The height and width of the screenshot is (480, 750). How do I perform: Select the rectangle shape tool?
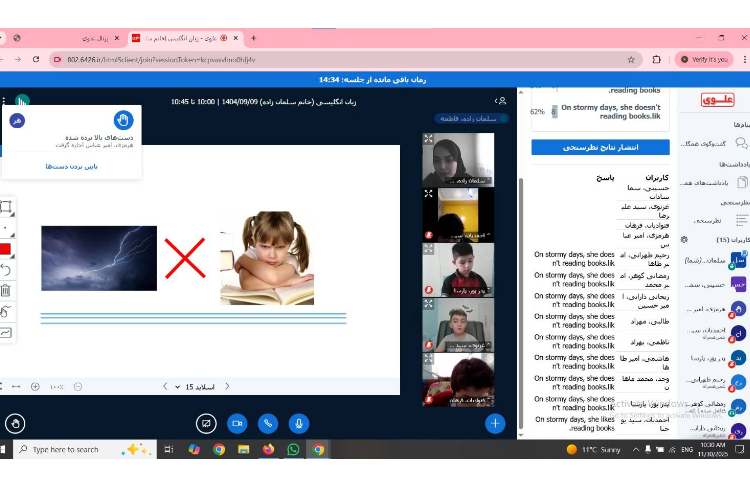click(6, 208)
